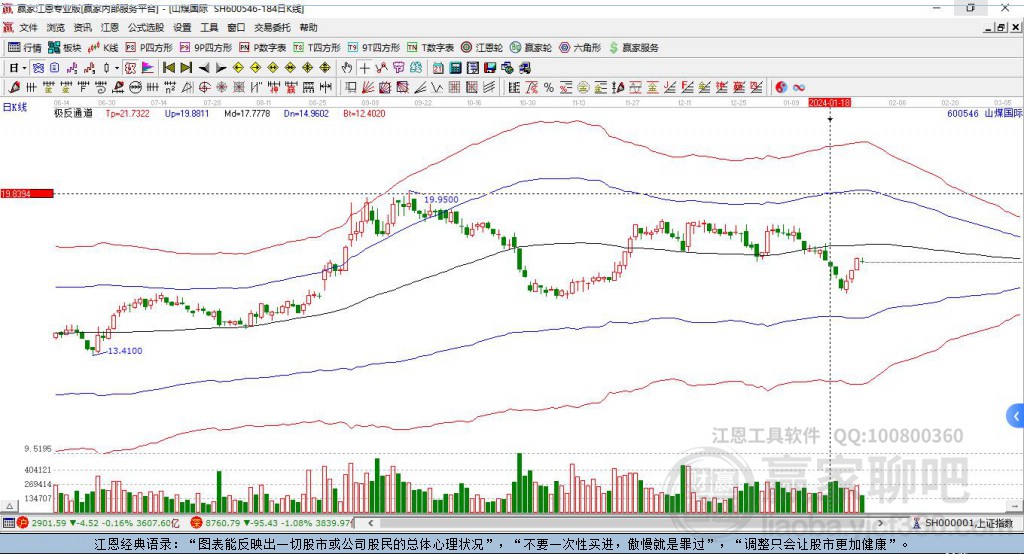The height and width of the screenshot is (554, 1024).
Task: Toggle the crosshair cursor tool
Action: point(364,68)
